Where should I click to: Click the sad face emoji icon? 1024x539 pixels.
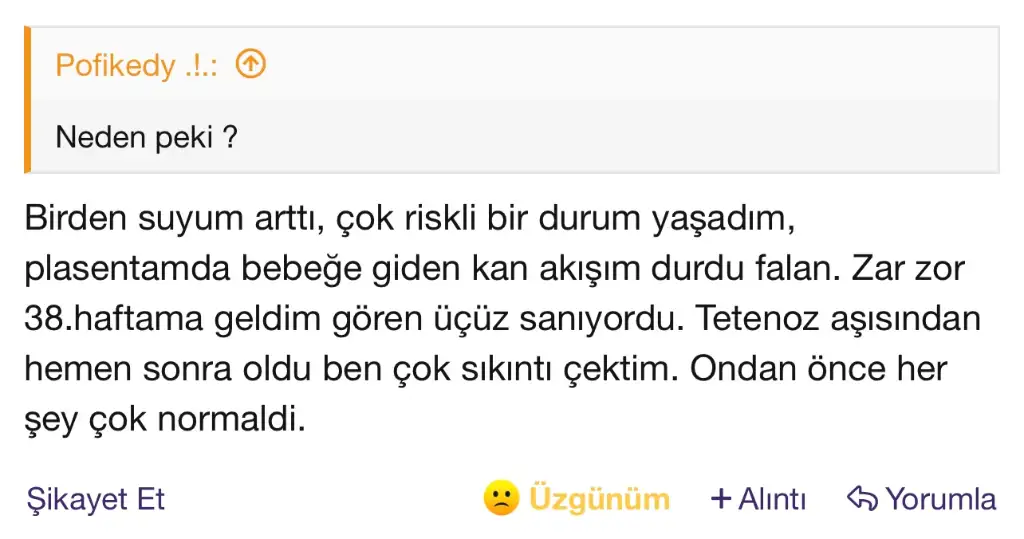point(500,498)
